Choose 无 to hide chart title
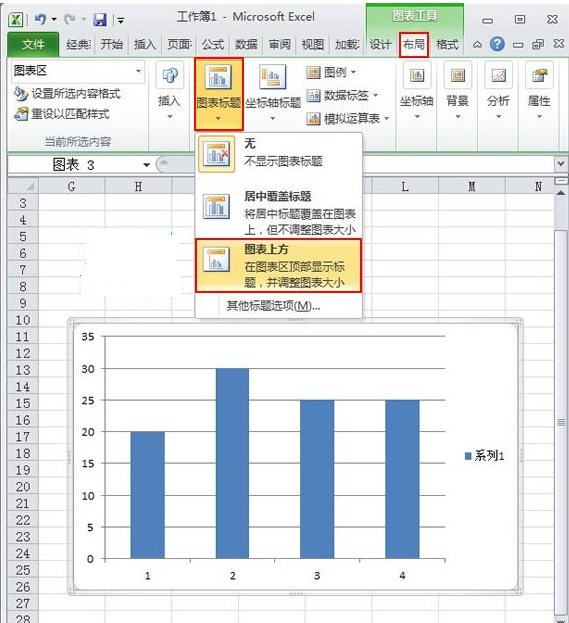Viewport: 569px width, 623px height. [x=279, y=154]
